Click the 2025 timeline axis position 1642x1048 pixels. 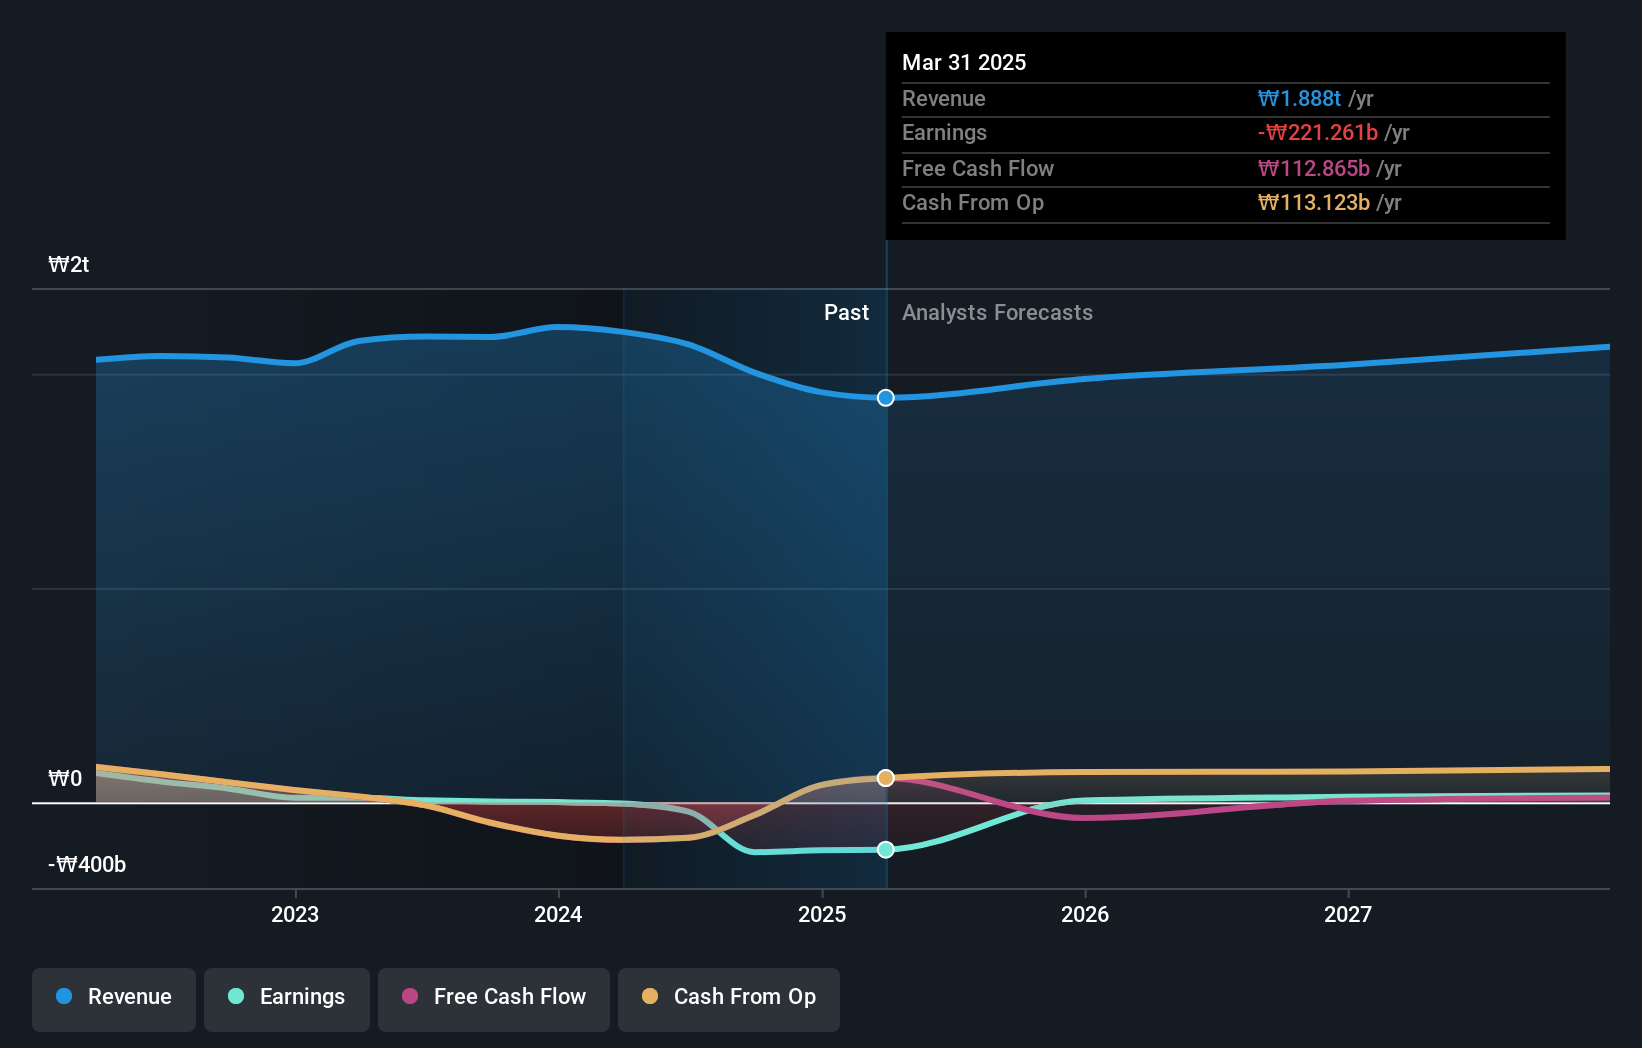point(821,914)
